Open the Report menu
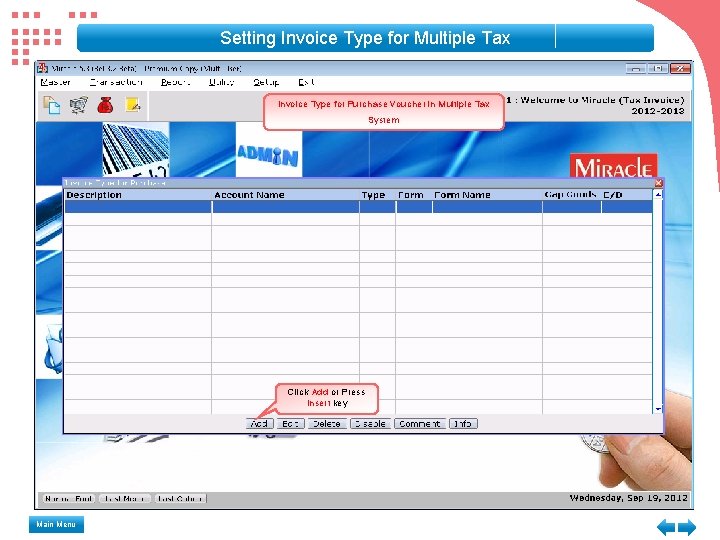This screenshot has width=720, height=540. click(x=175, y=82)
